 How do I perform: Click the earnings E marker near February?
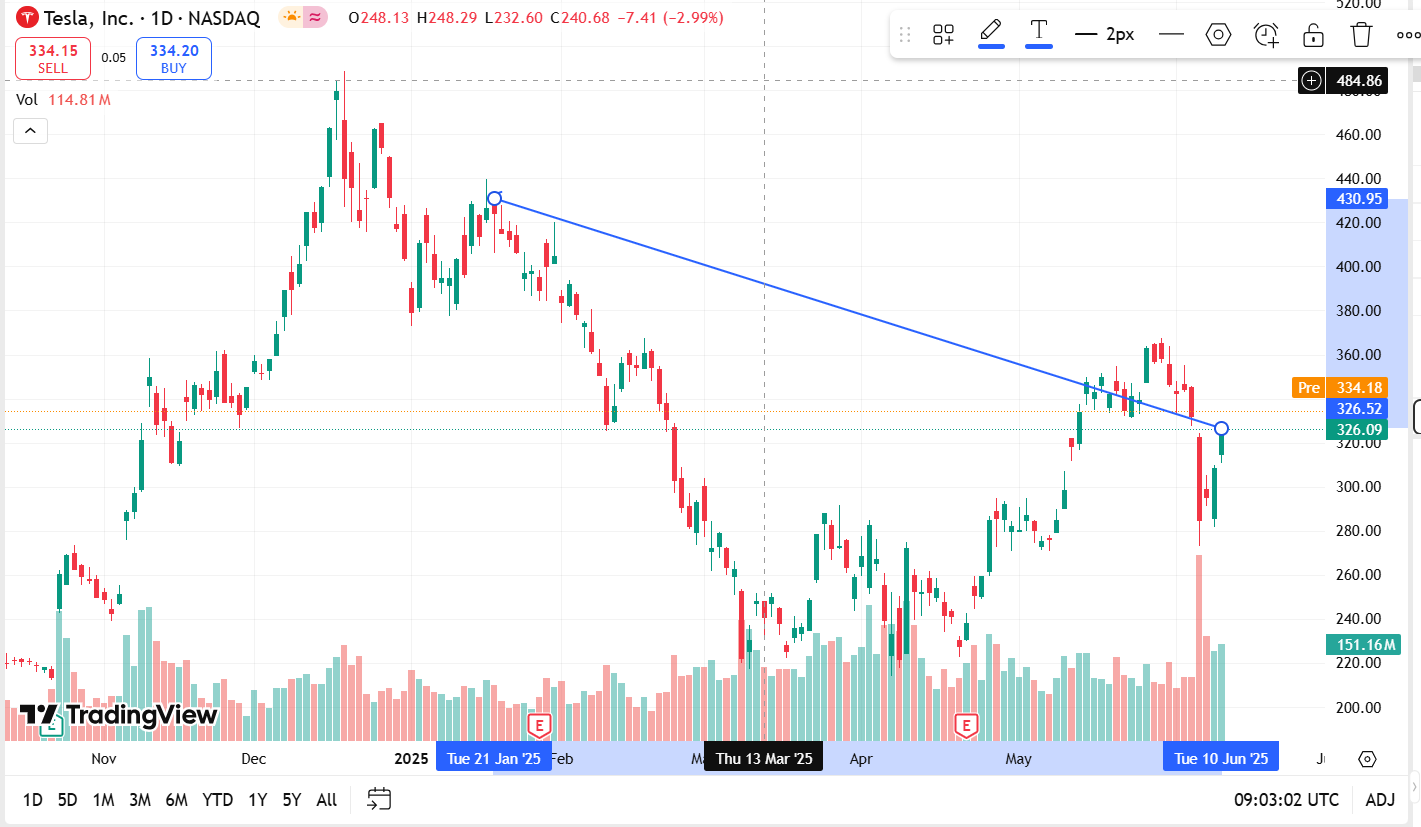(x=540, y=724)
